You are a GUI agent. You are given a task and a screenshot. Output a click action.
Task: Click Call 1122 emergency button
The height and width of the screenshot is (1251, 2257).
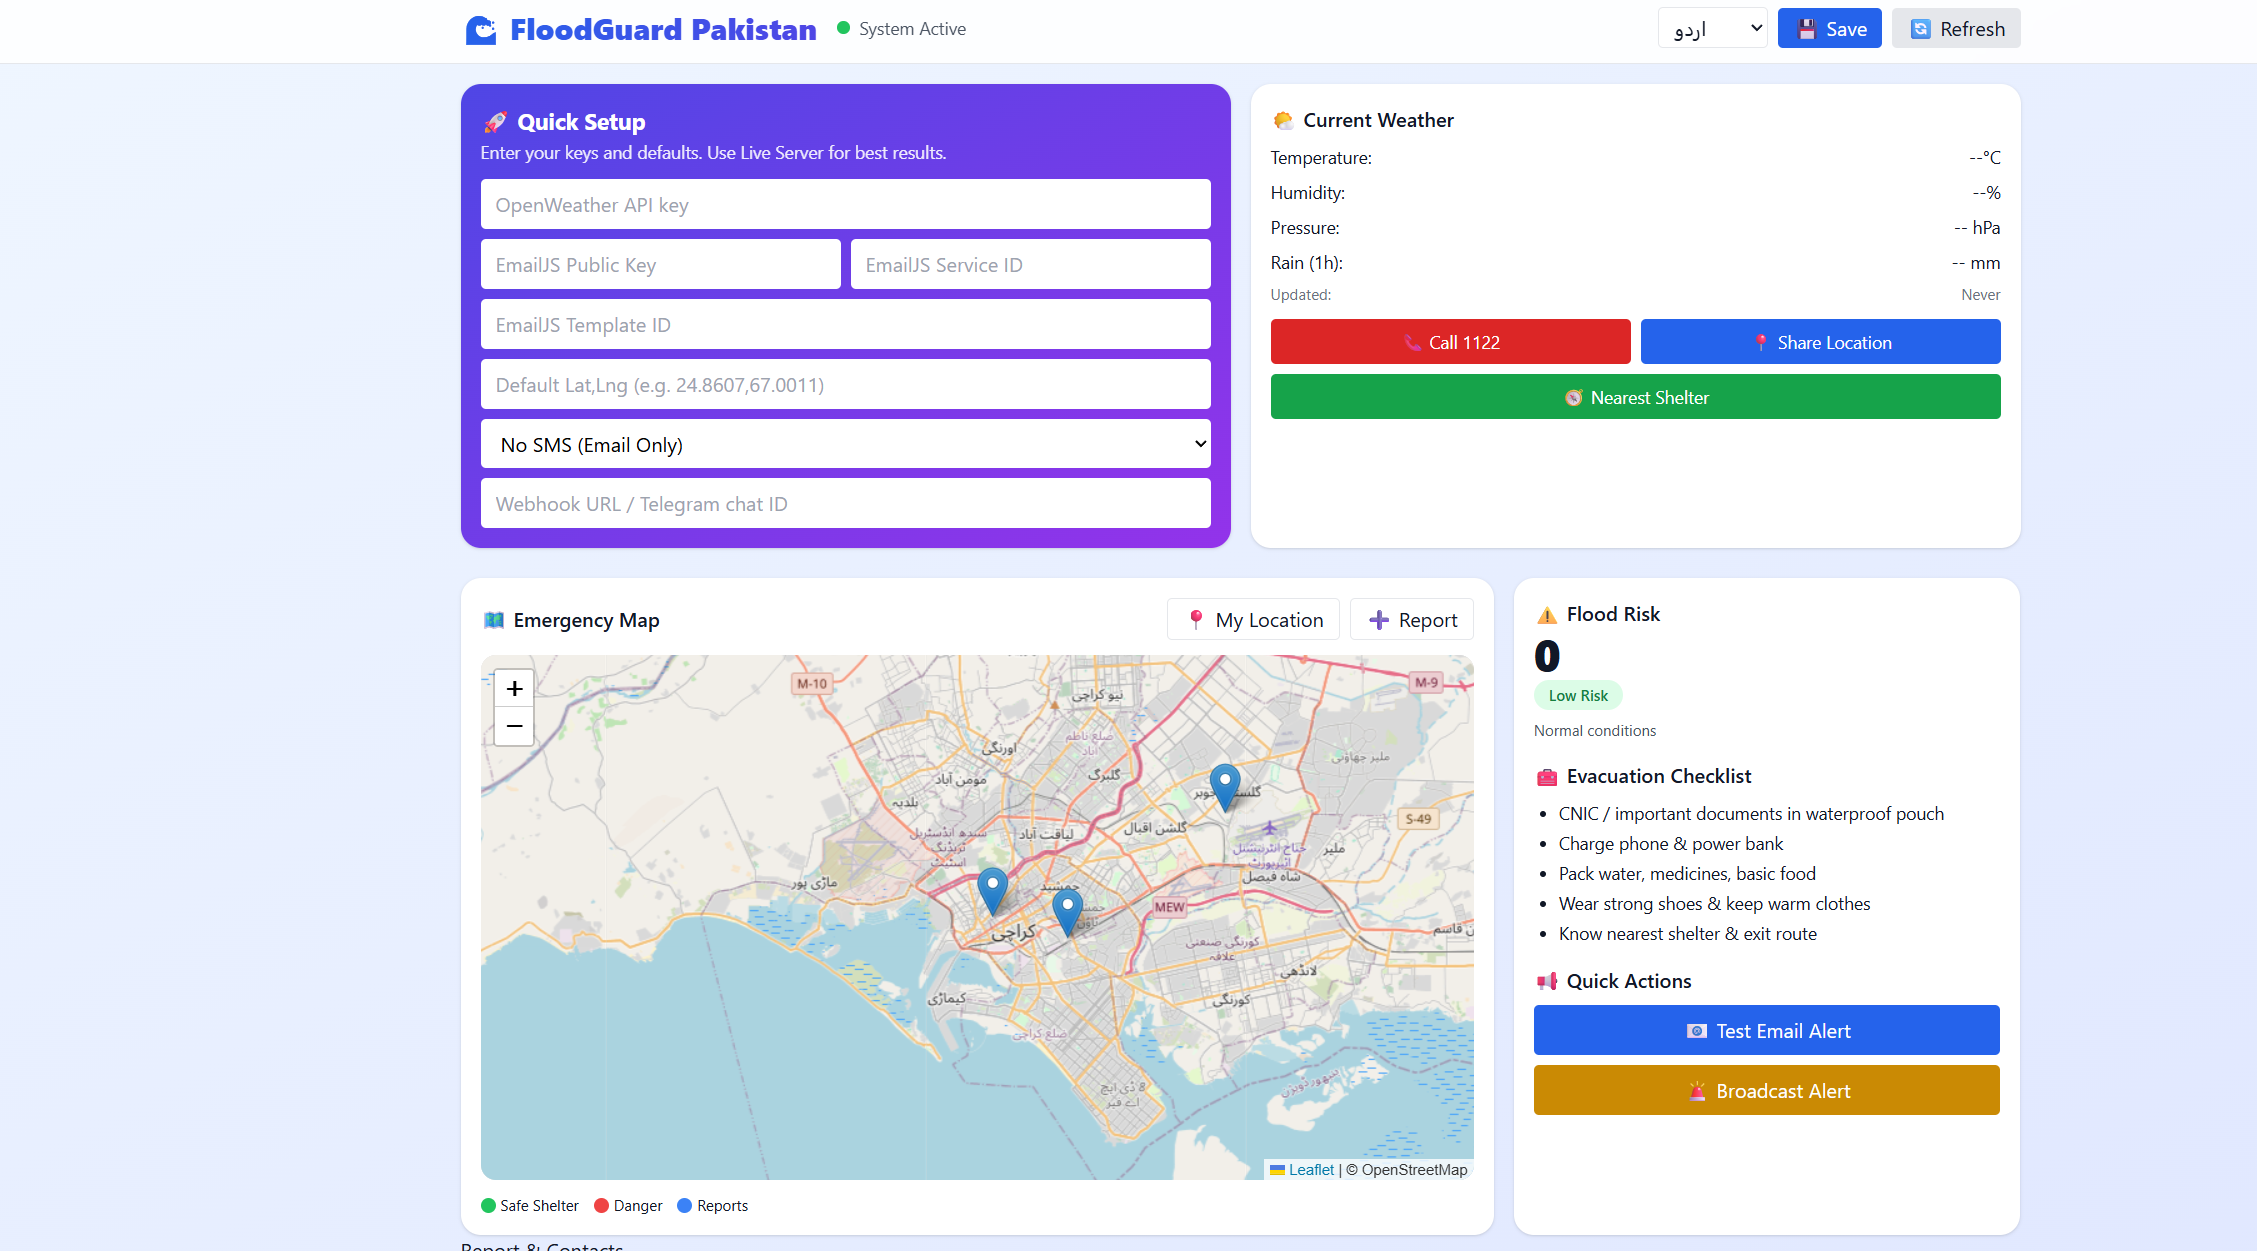(1450, 342)
